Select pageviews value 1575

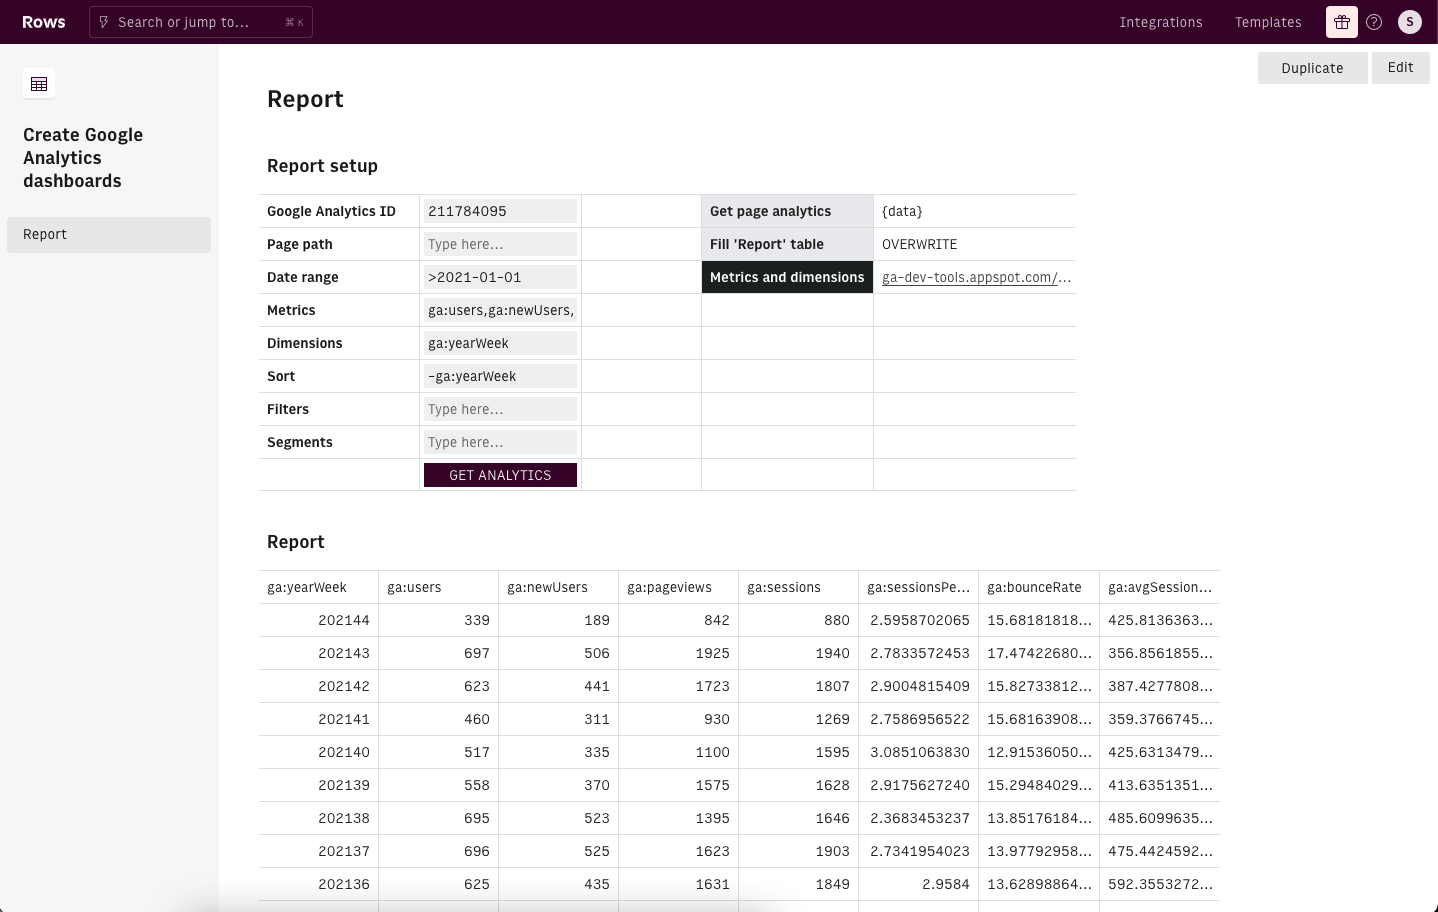(678, 785)
